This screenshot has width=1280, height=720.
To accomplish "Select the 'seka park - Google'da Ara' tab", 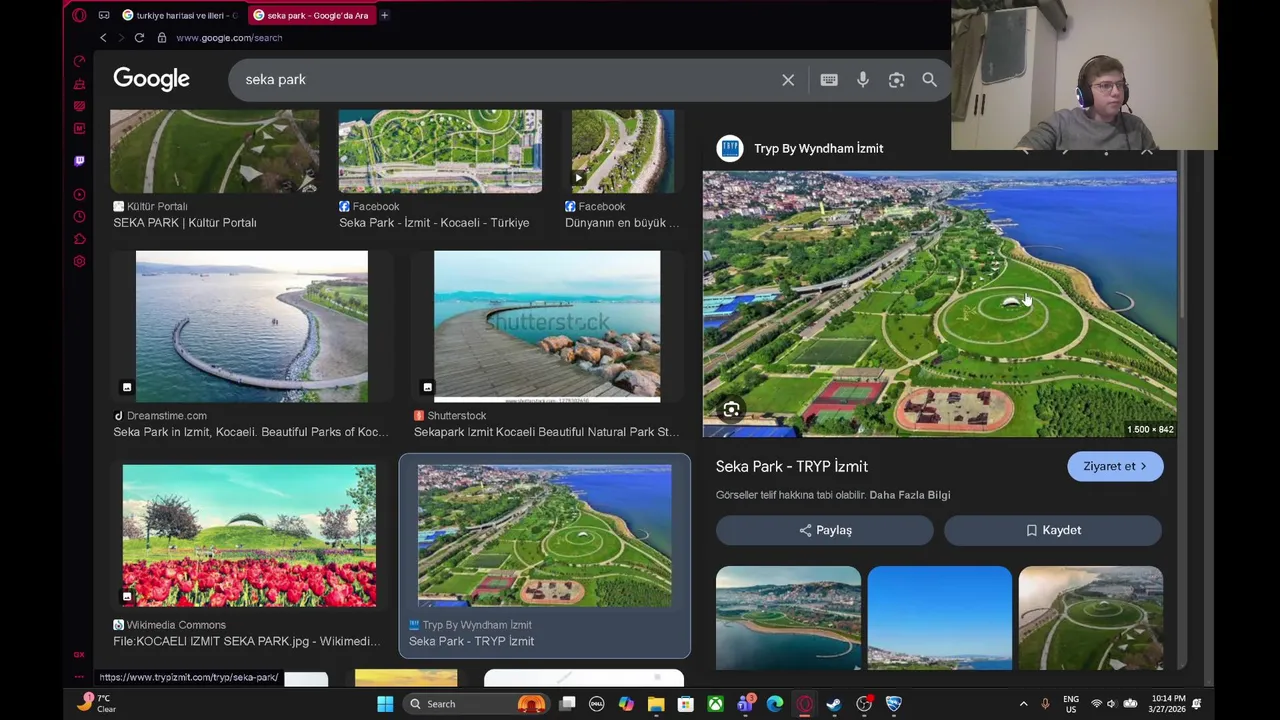I will [x=311, y=15].
